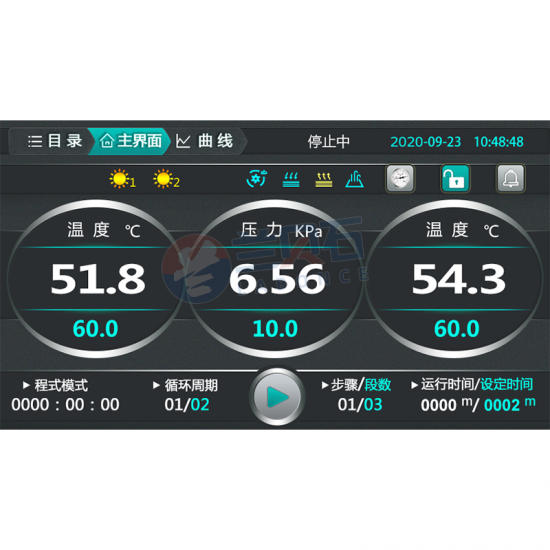Viewport: 550px width, 550px height.
Task: Select the cyan heating element icon
Action: [291, 179]
